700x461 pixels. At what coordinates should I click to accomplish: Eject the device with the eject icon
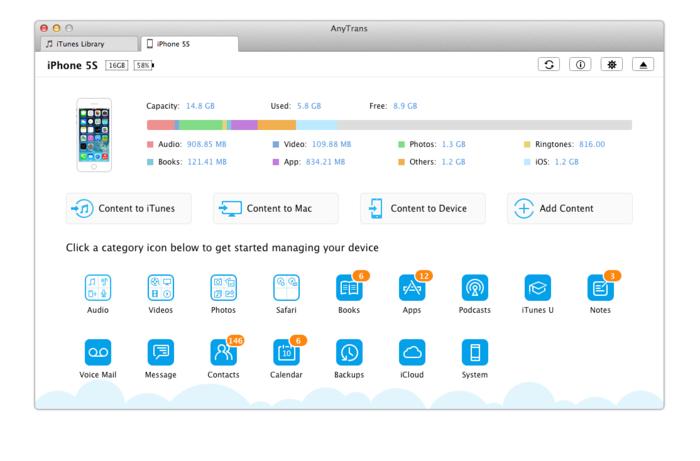coord(643,65)
